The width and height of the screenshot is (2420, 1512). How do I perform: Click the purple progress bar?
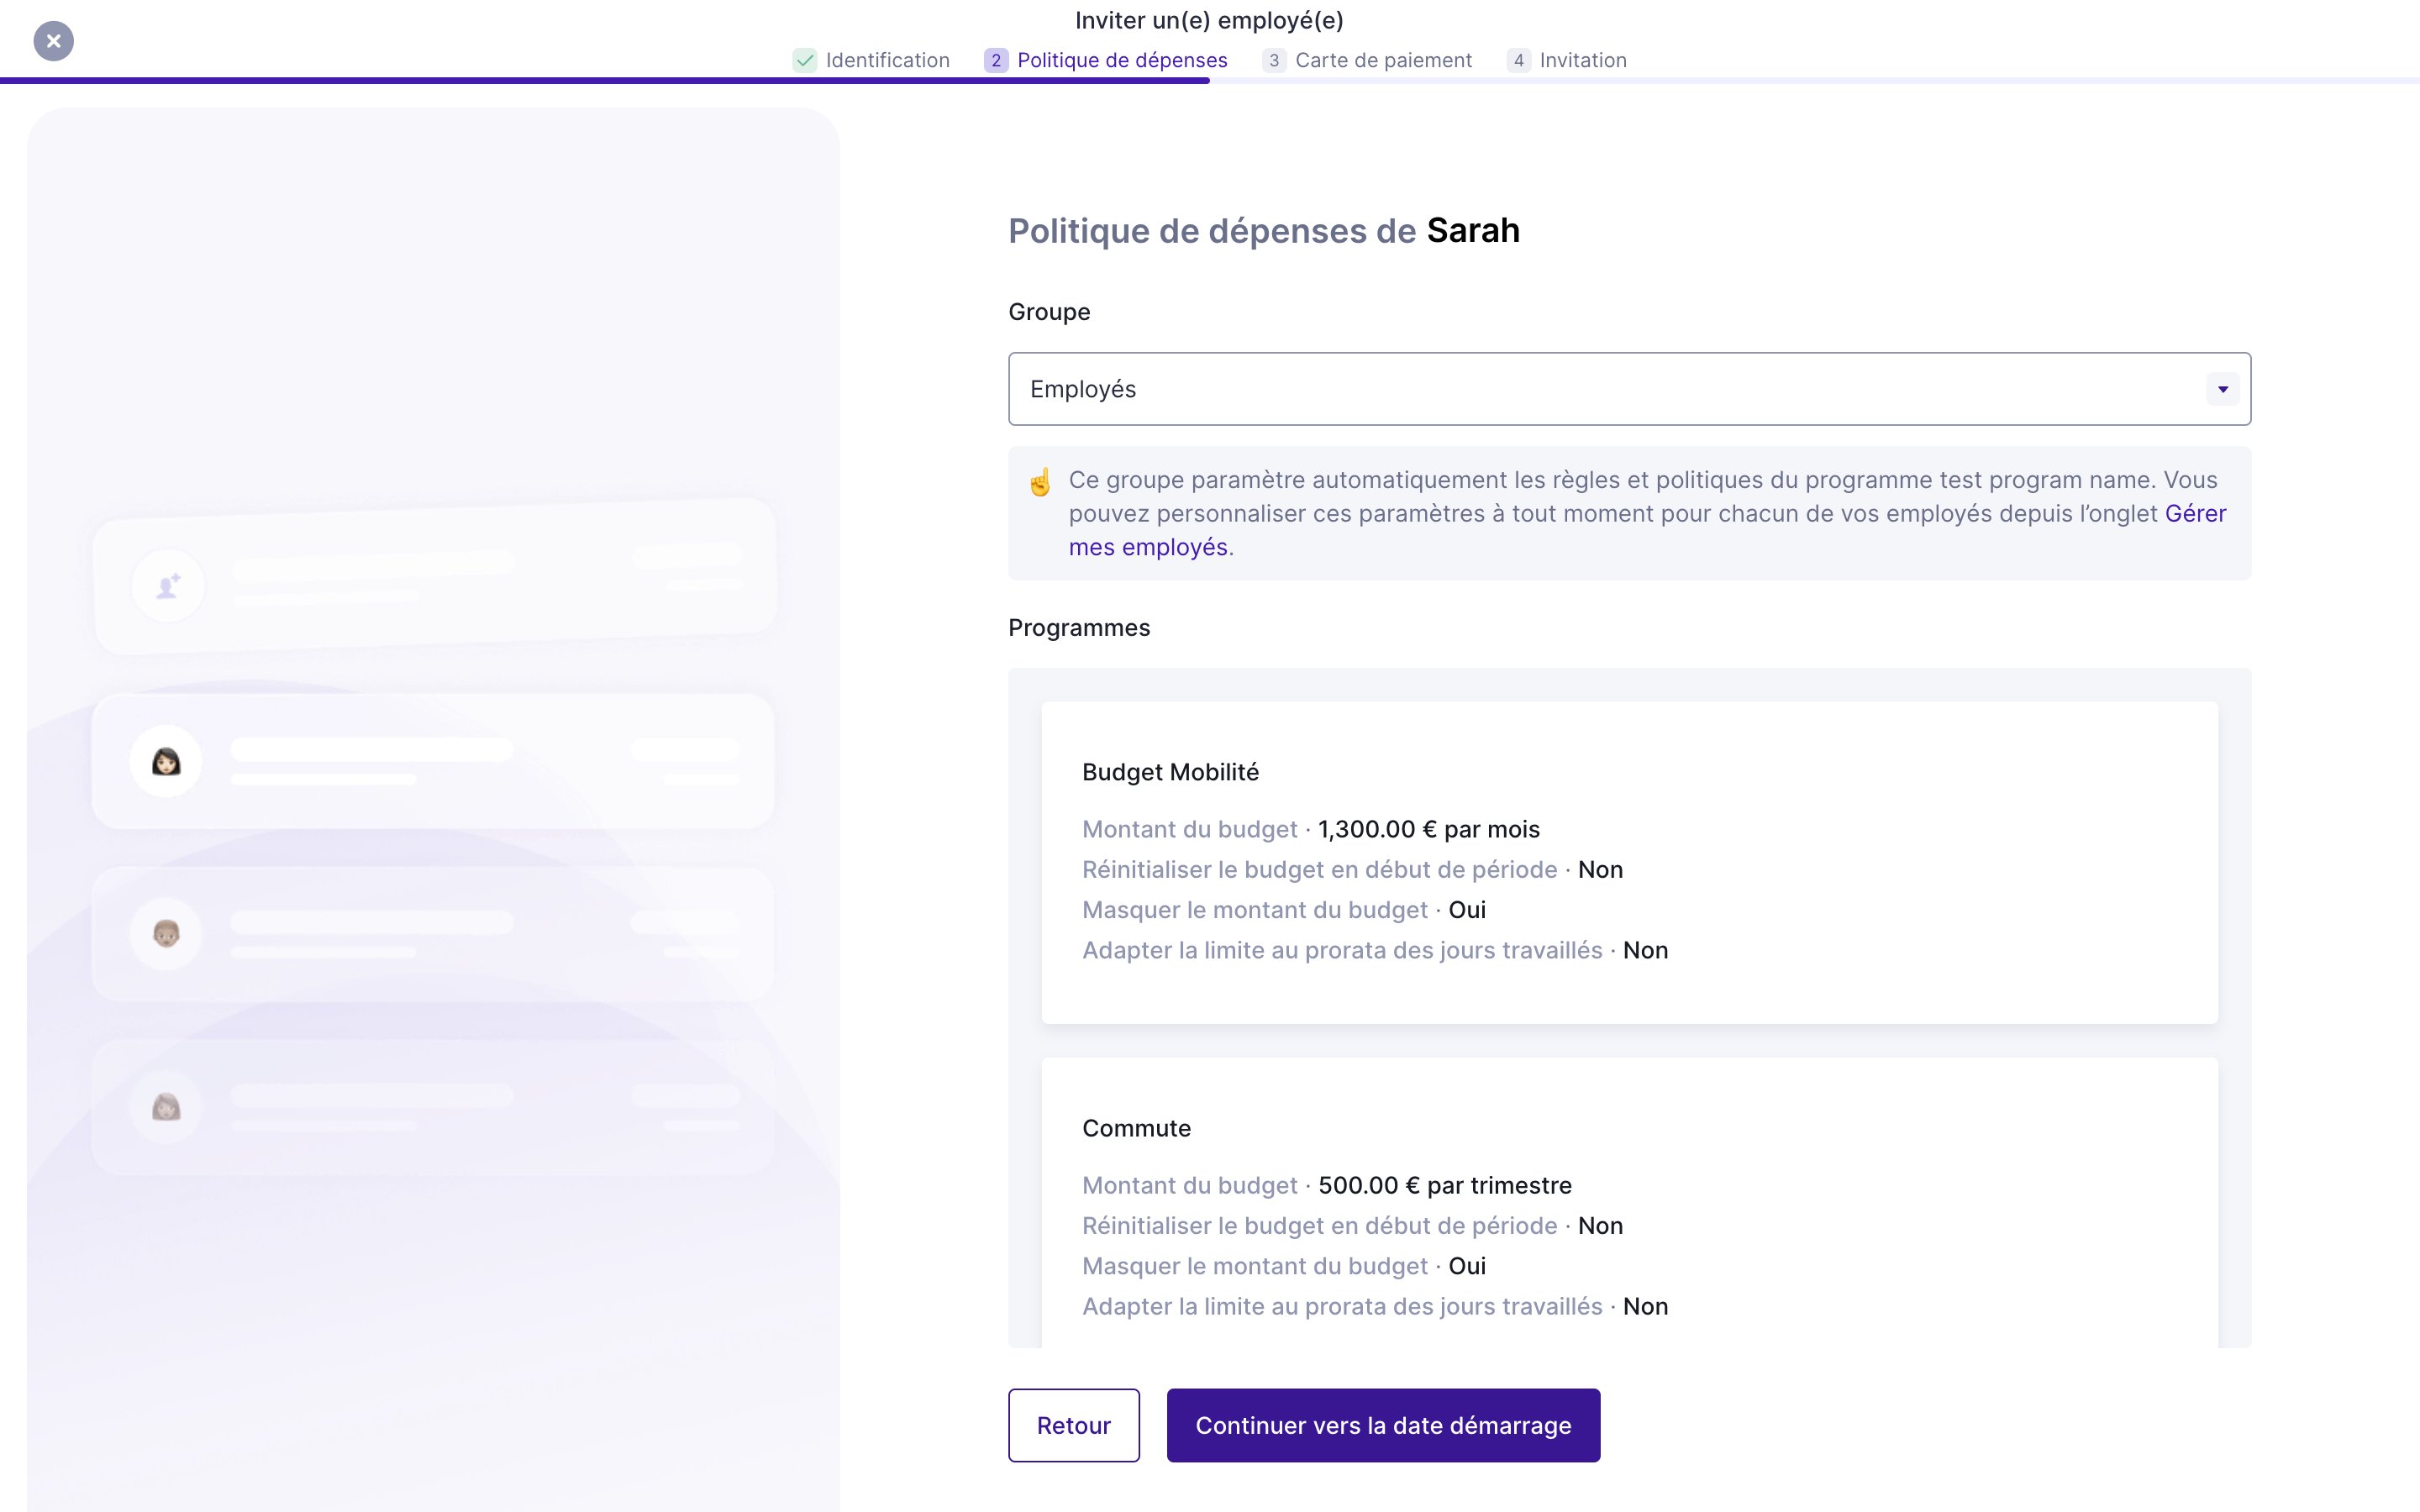(604, 80)
